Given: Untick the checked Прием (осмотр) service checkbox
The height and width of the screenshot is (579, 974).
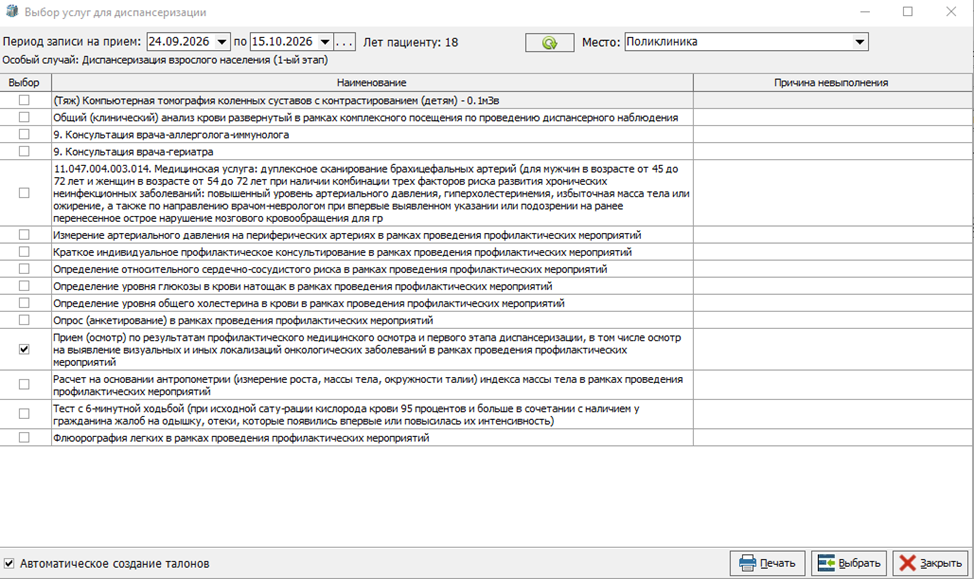Looking at the screenshot, I should [24, 349].
